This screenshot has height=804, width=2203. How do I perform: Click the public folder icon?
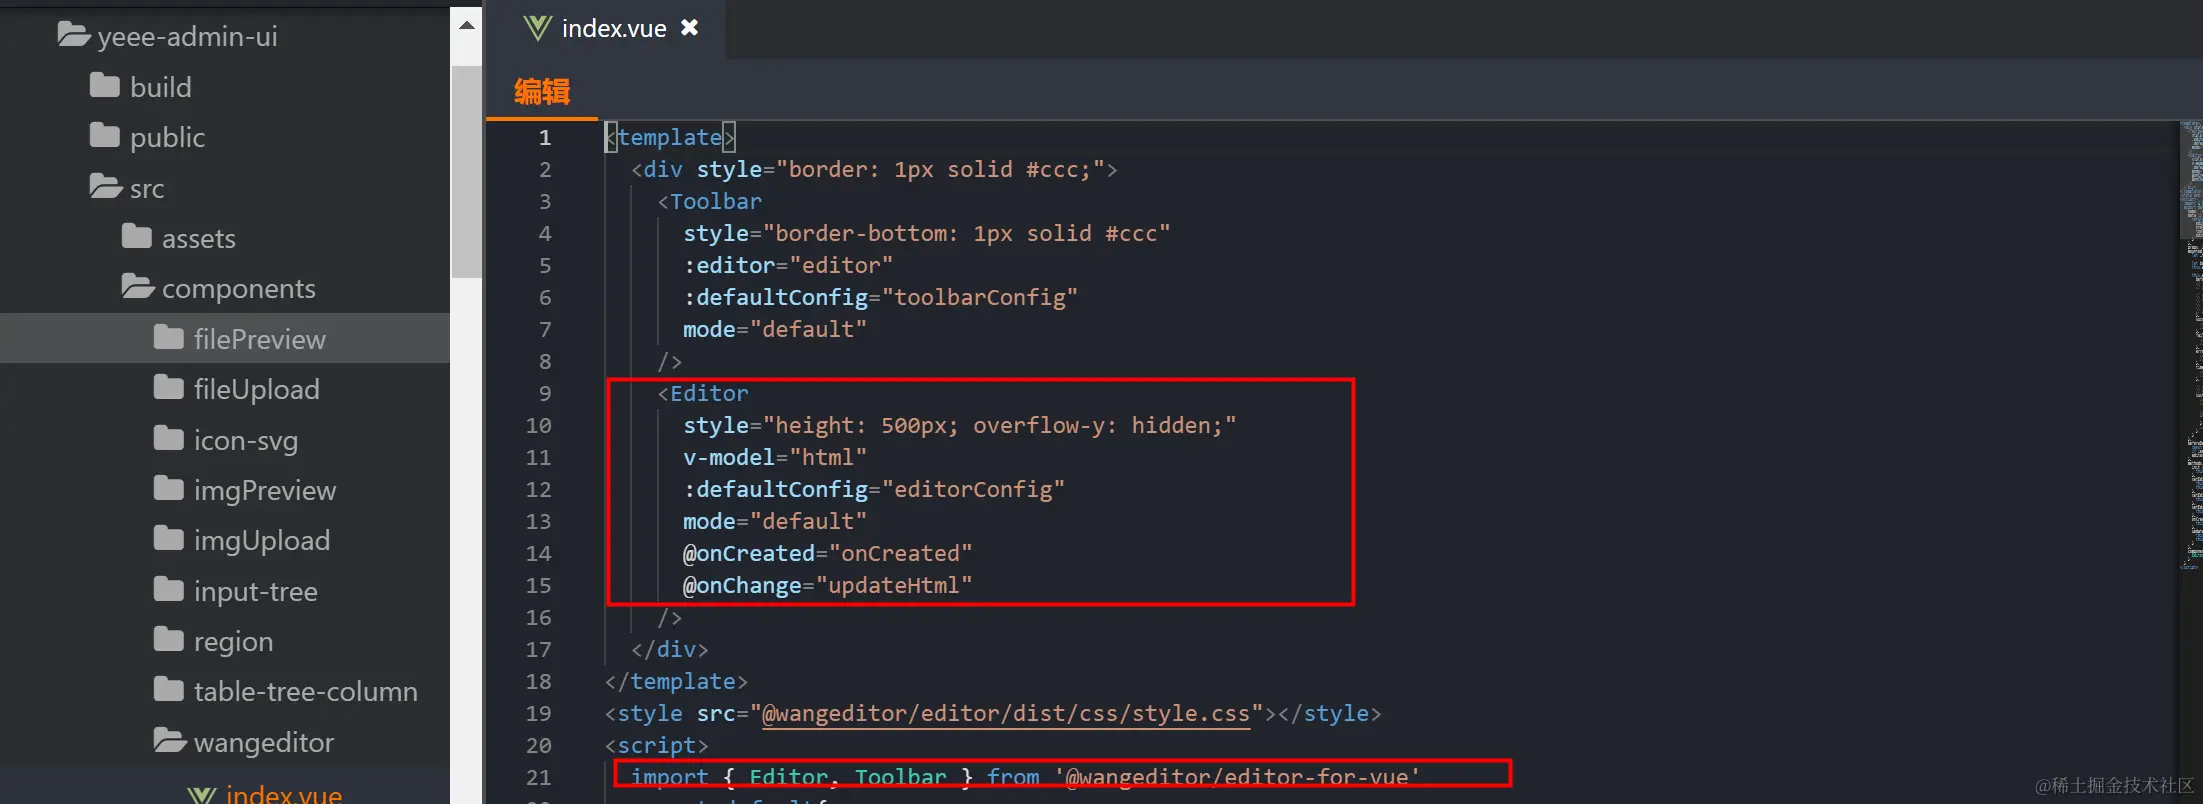click(105, 136)
